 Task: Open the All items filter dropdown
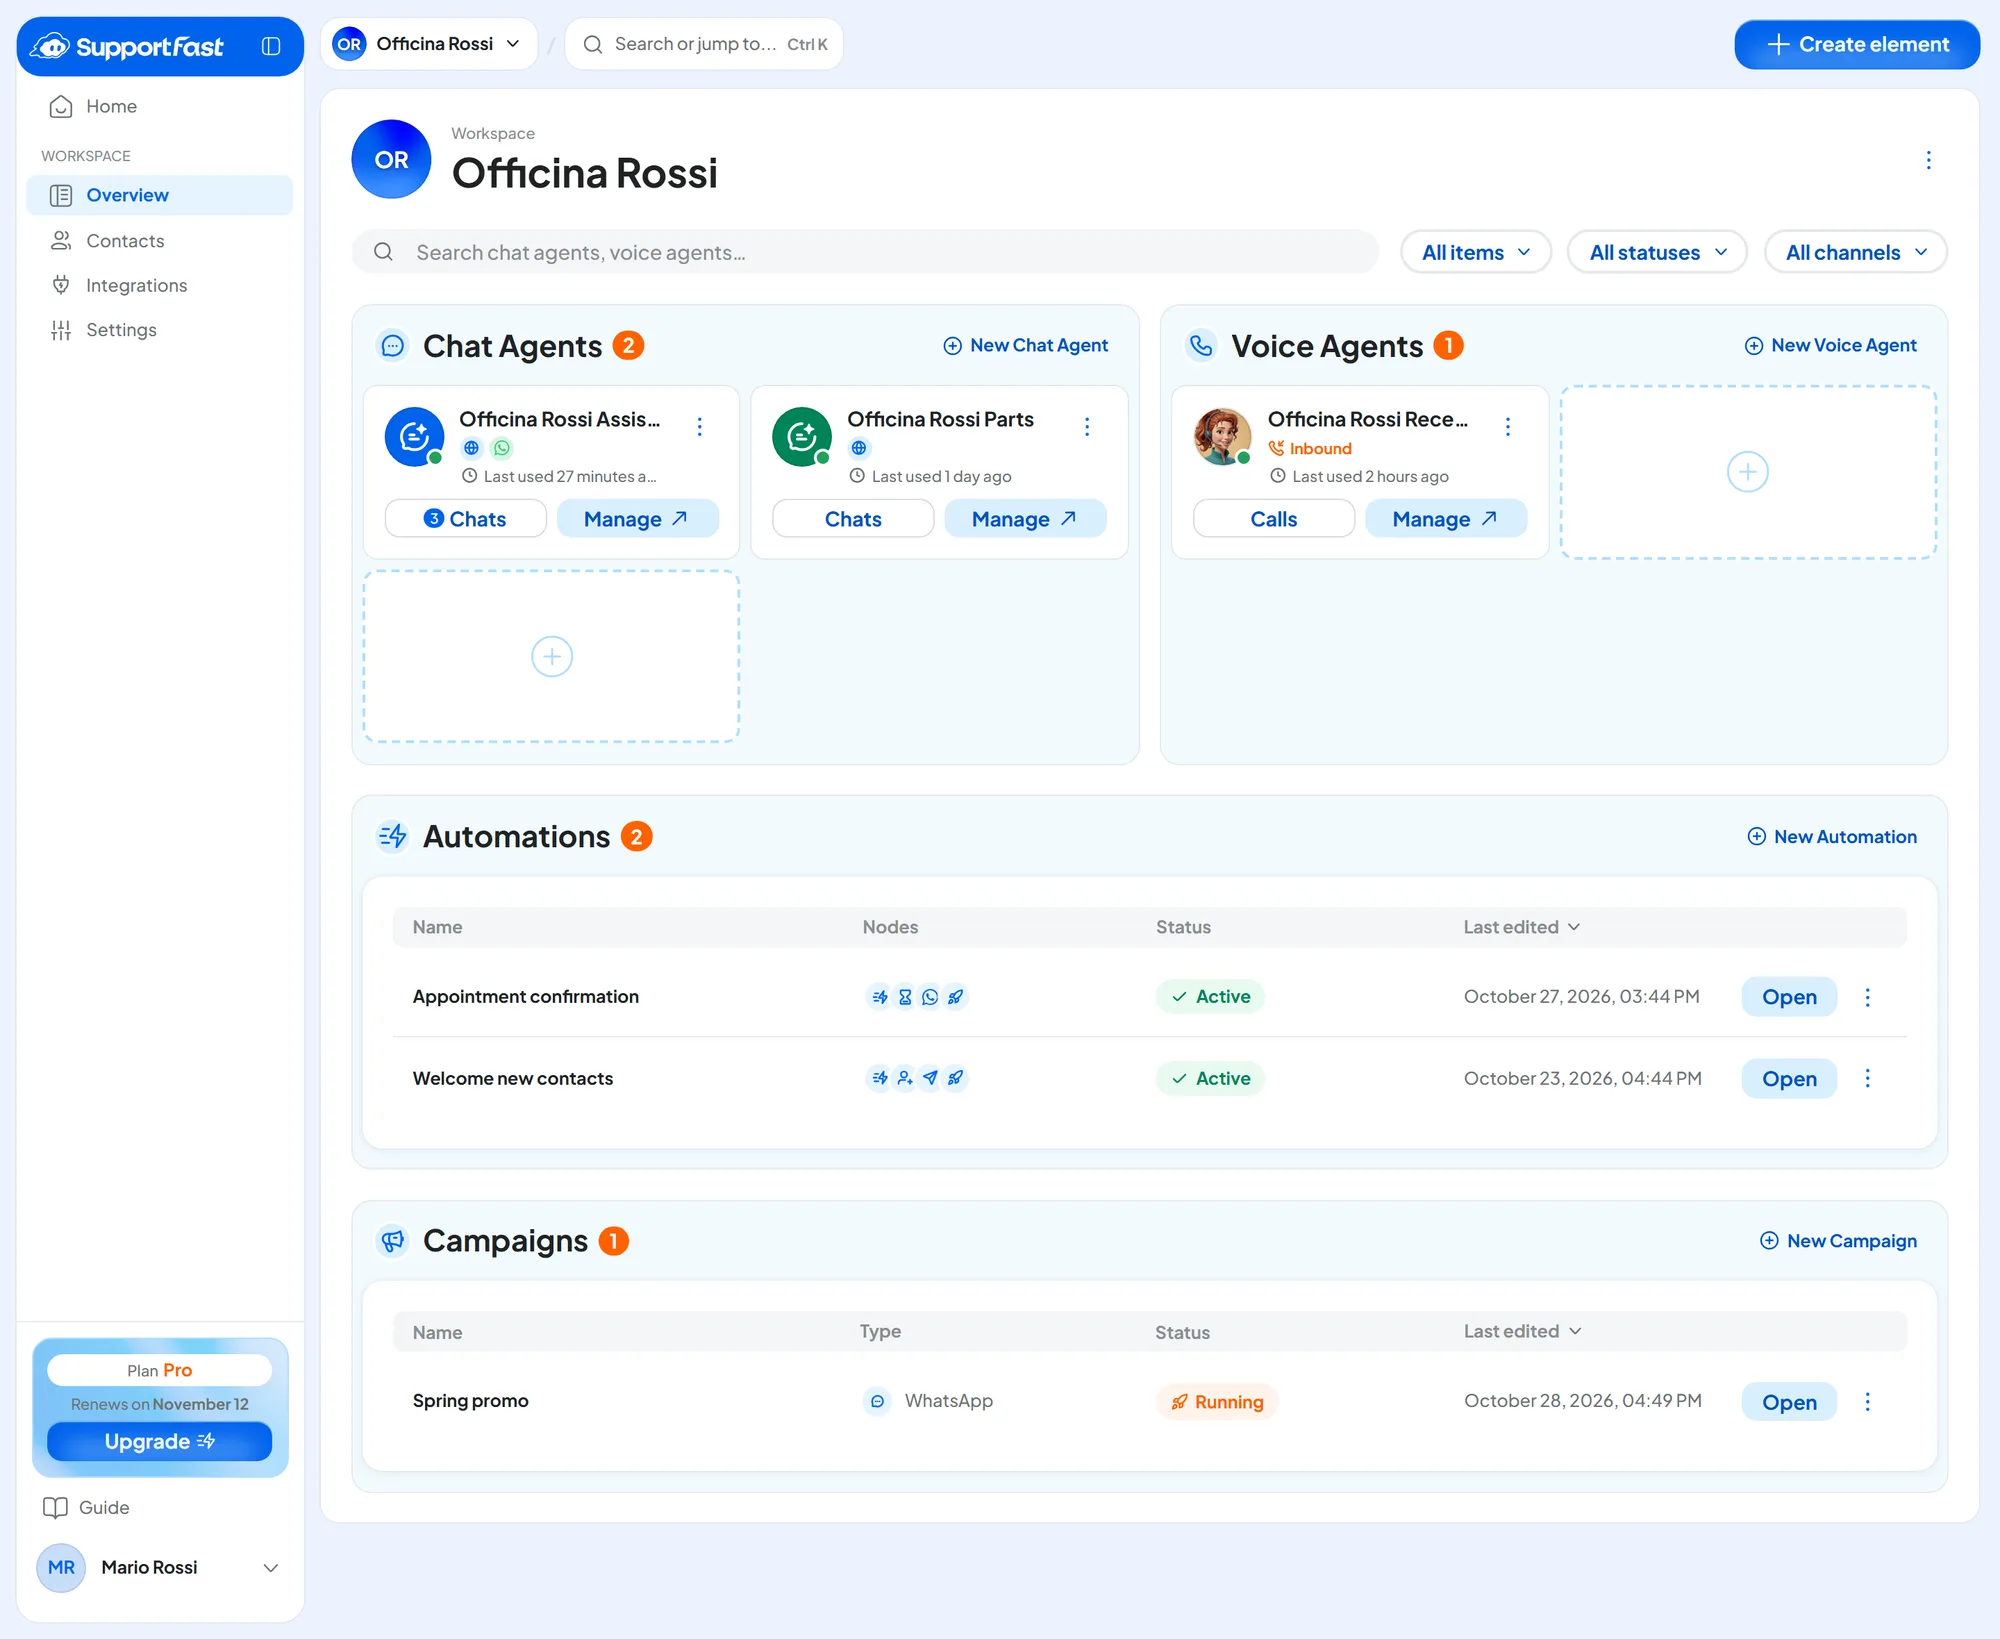[1476, 252]
